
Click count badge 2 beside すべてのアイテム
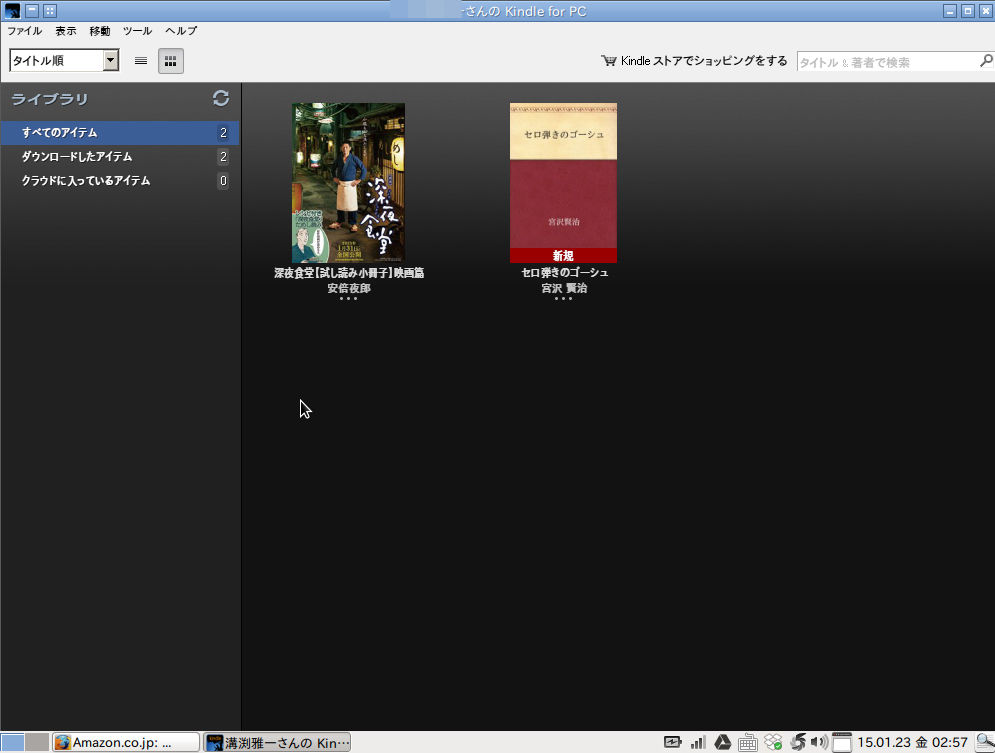pyautogui.click(x=223, y=133)
